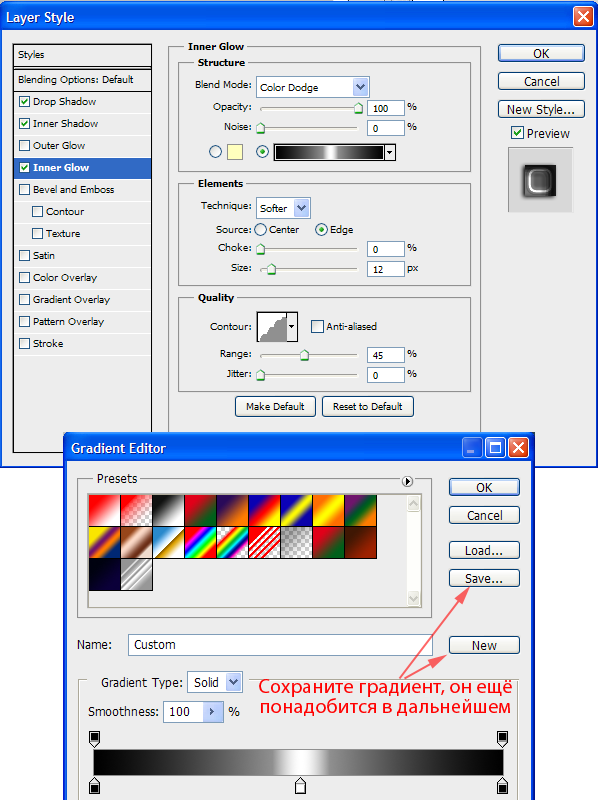Pick the red diagonal stripes gradient preset

[264, 542]
